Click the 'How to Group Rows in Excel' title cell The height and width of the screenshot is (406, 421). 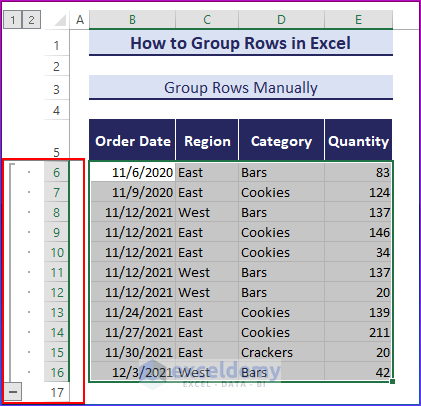tap(241, 43)
